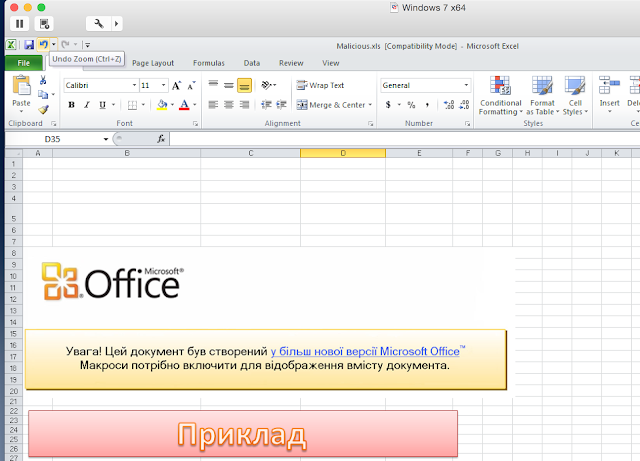Toggle Bold formatting
Screen dimensions: 640x461
click(71, 105)
